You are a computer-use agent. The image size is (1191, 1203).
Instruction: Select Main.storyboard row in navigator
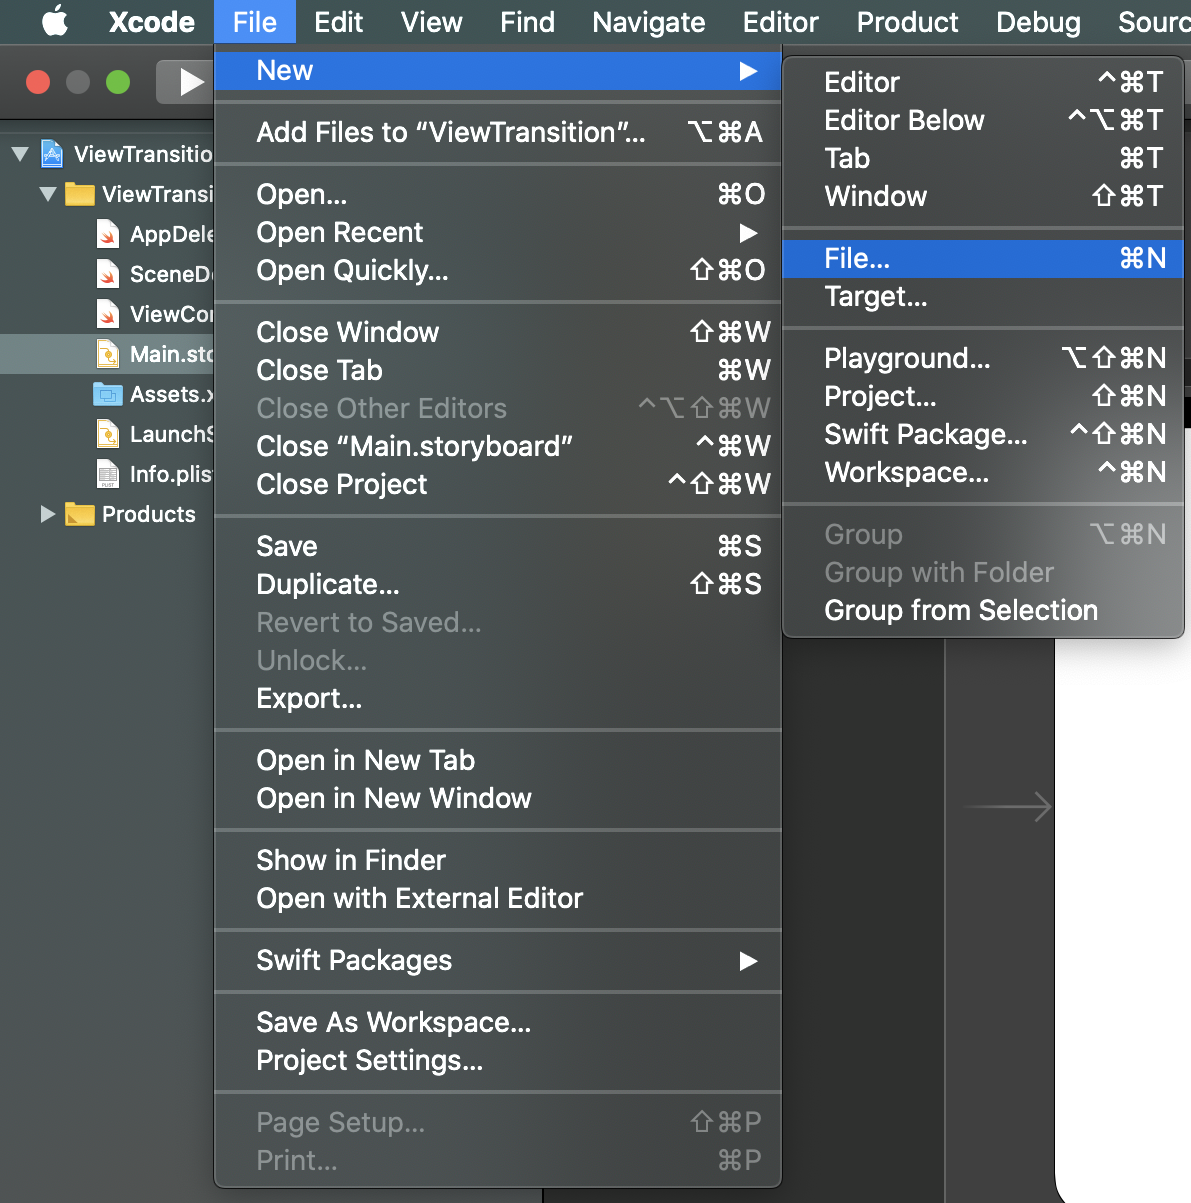click(107, 354)
